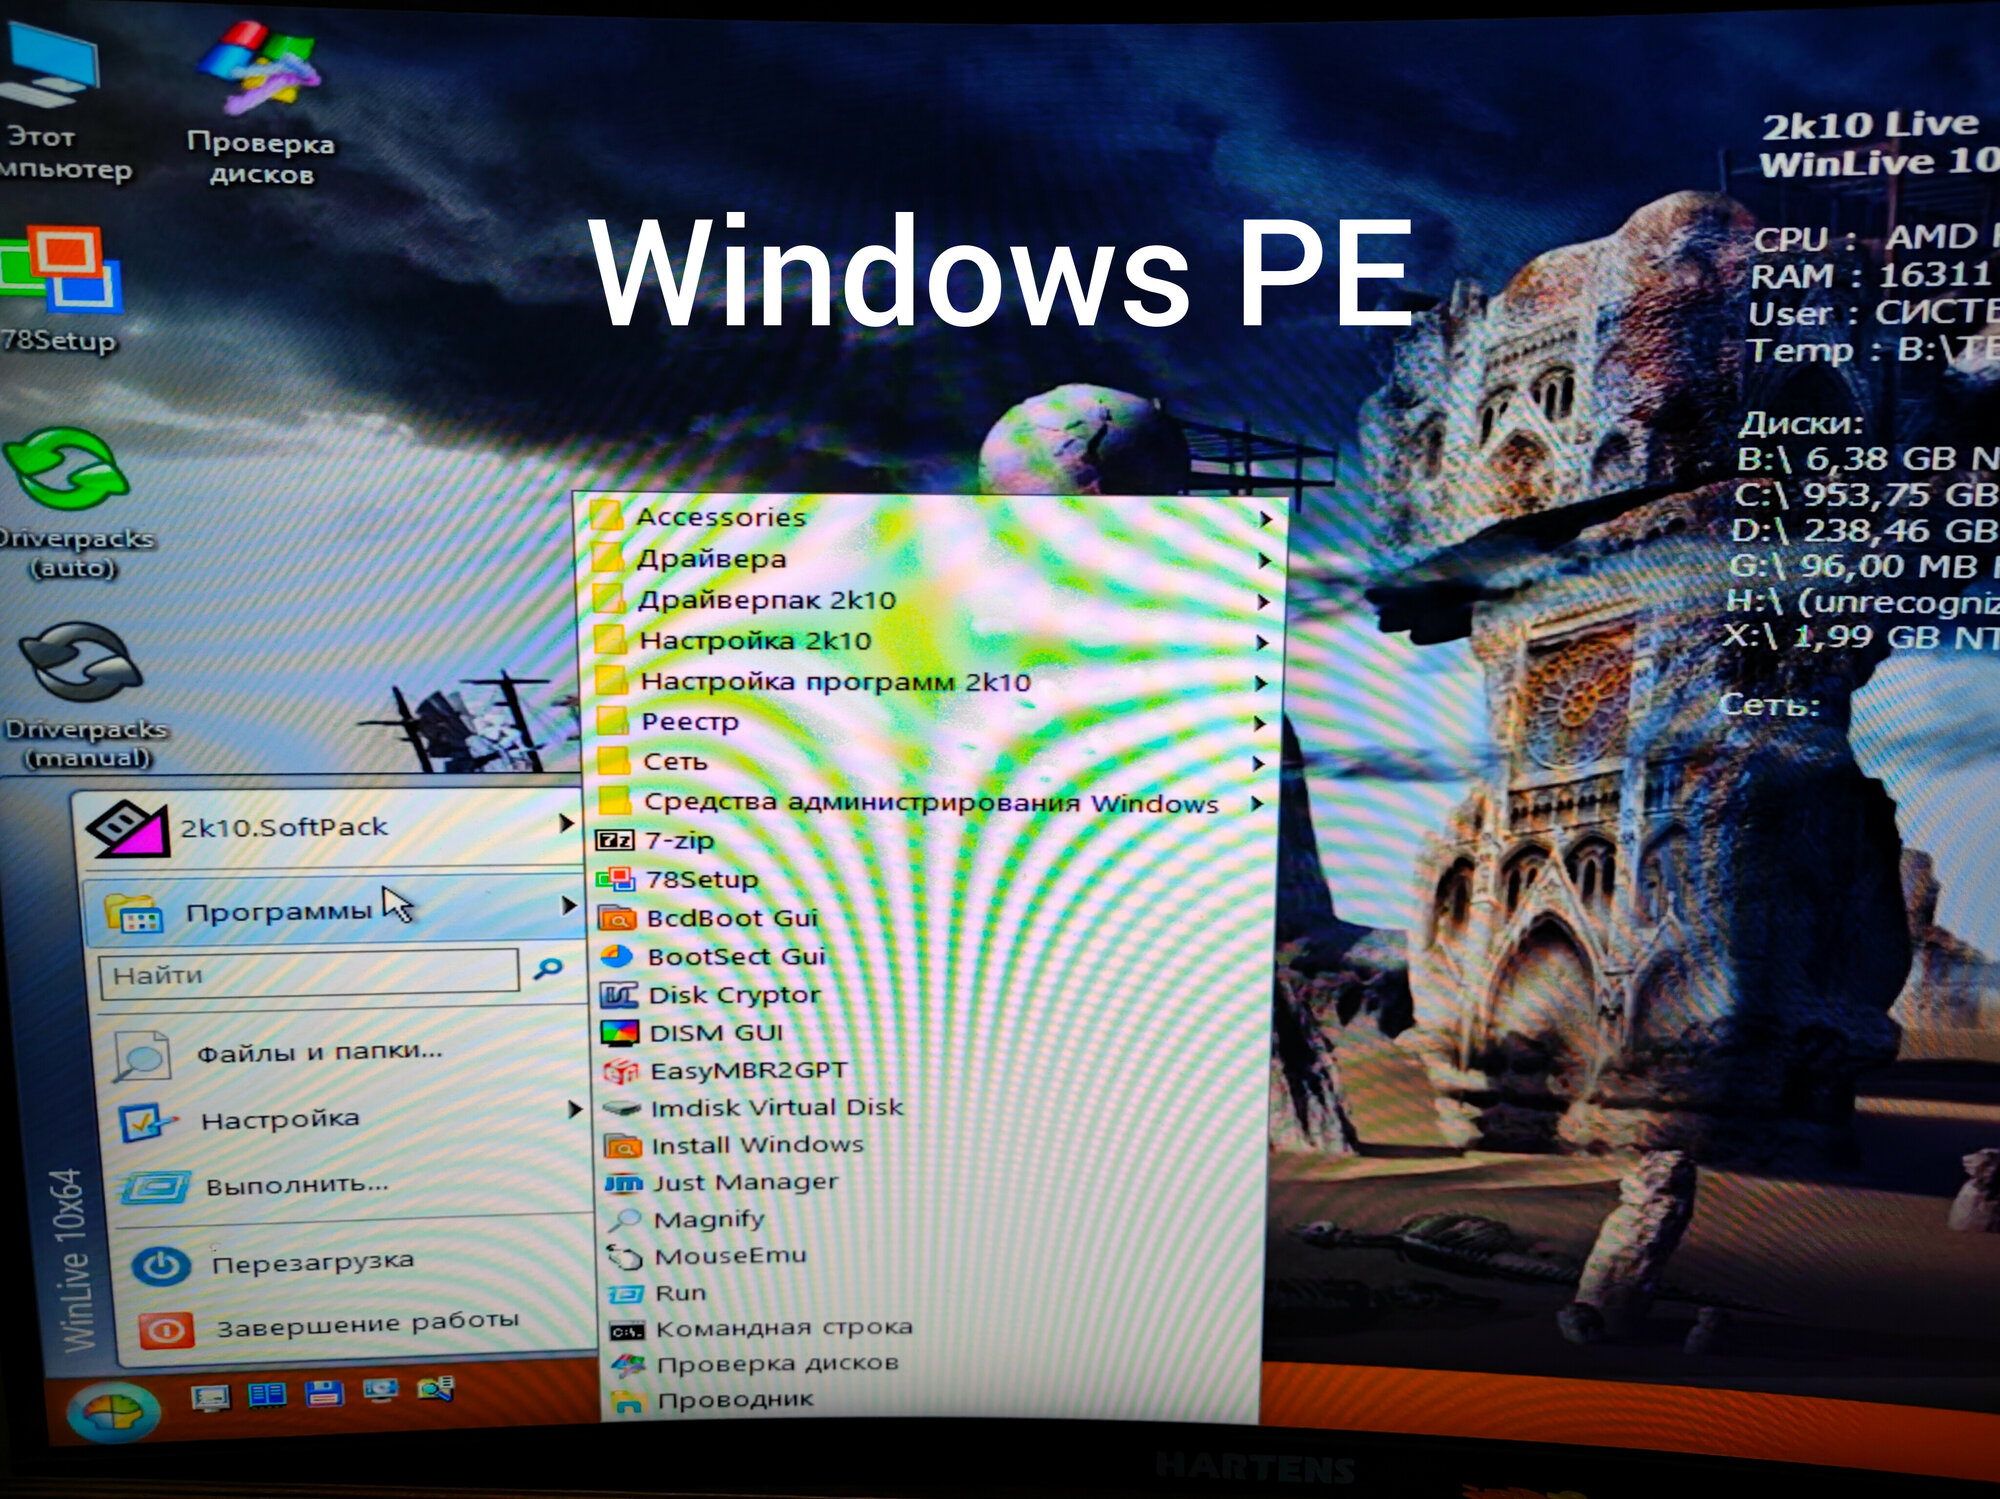Screen dimensions: 2000x1499
Task: Click Перезагрузка to restart
Action: [312, 1264]
